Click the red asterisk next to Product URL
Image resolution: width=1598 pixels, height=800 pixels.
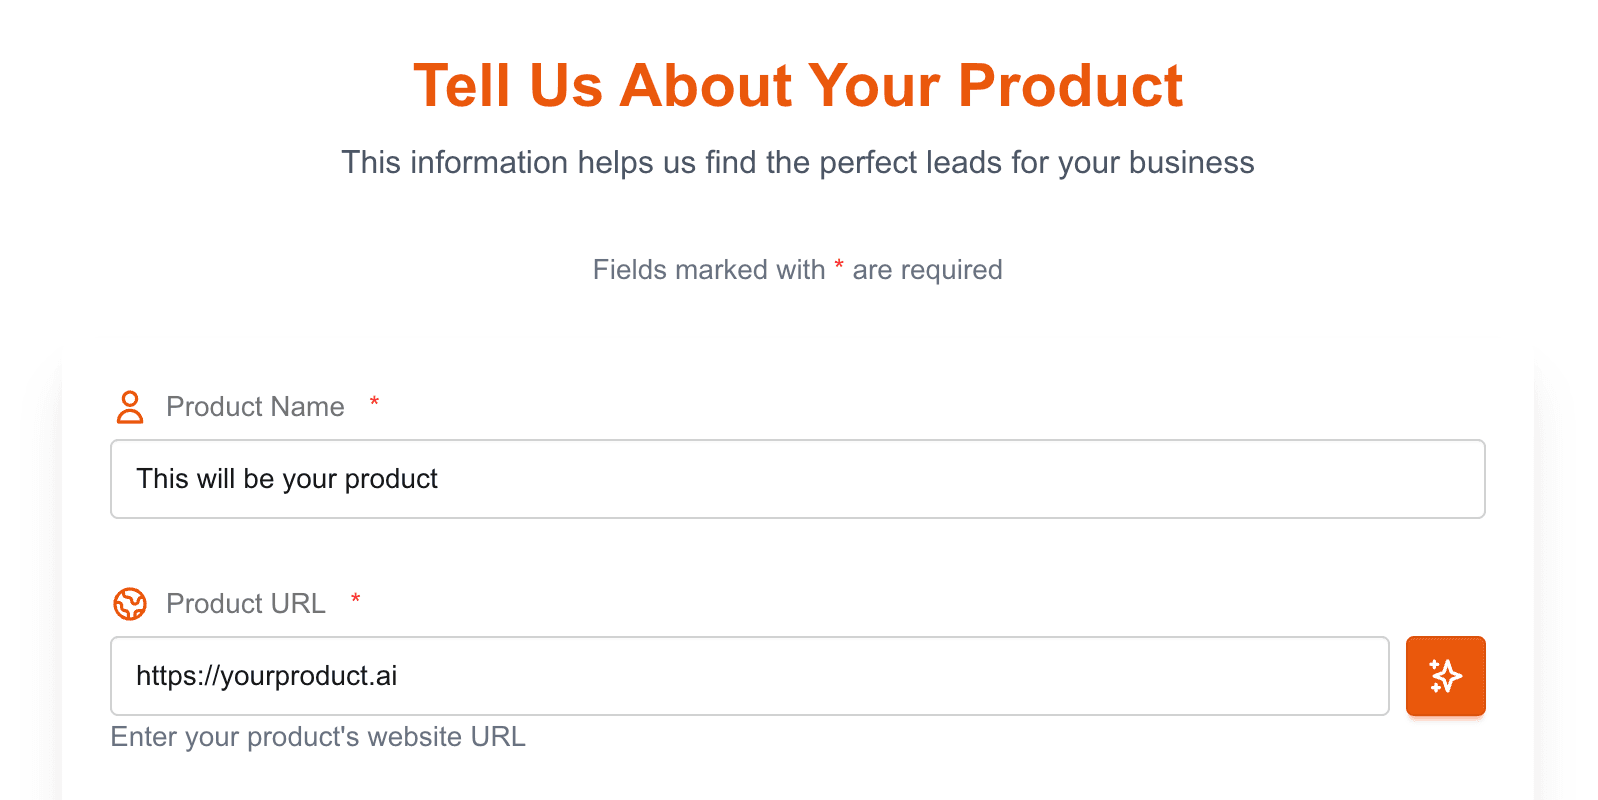(355, 600)
